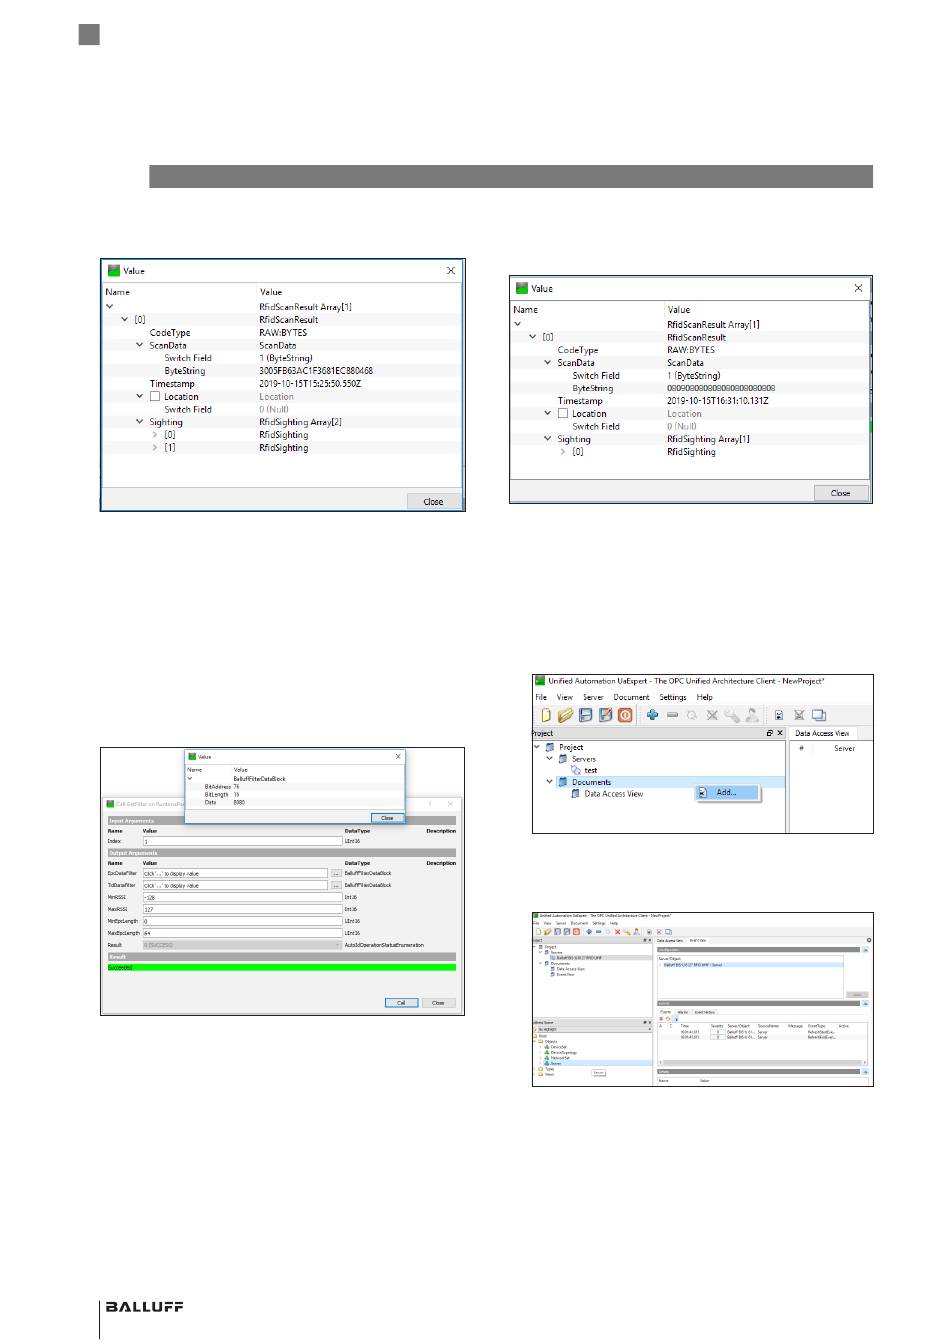
Task: Click Disconnect Server icon in larger UaExpert toolbar
Action: 712,715
